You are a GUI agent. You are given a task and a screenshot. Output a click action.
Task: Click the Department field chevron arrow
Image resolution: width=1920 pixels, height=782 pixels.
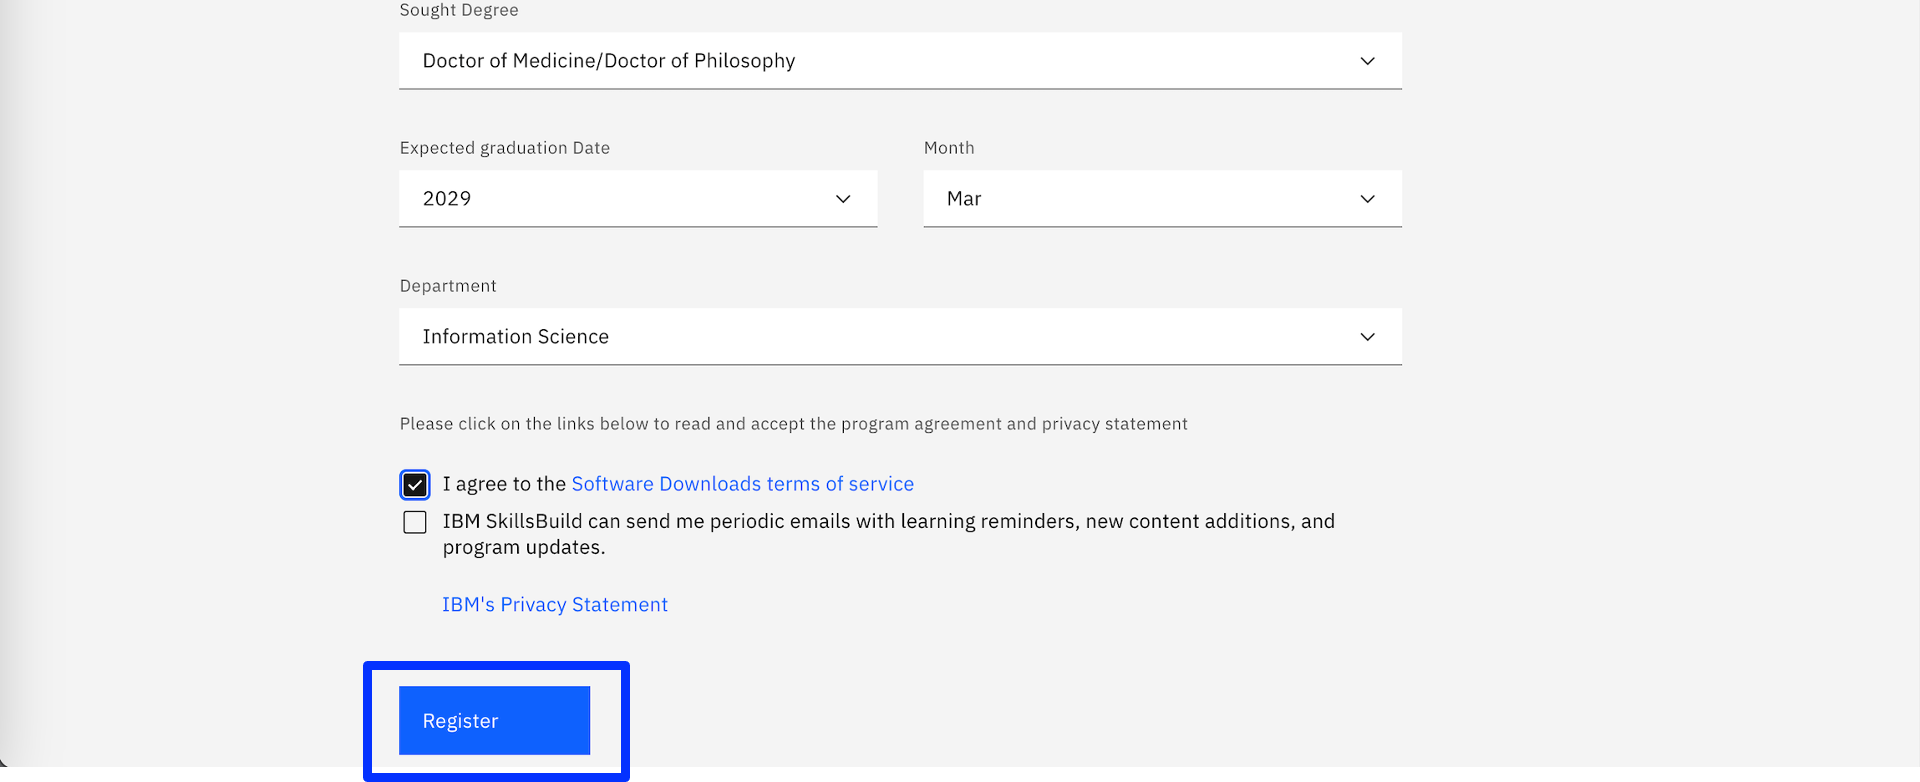[1367, 337]
